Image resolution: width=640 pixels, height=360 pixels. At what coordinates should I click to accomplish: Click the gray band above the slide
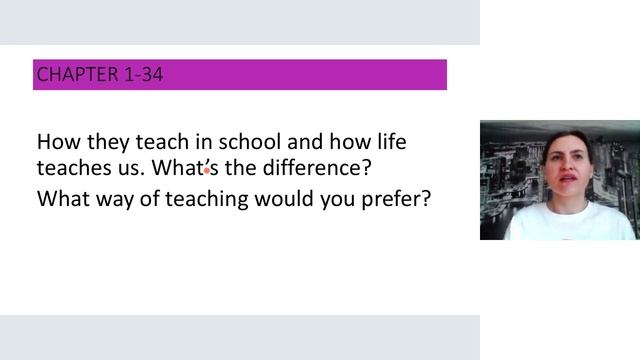(240, 22)
